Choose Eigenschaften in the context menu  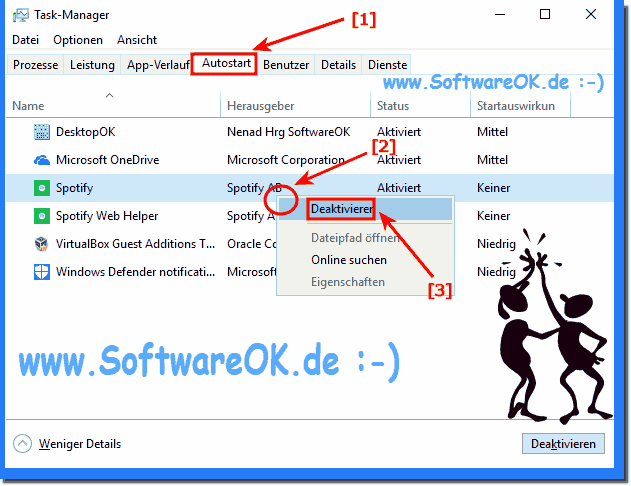click(x=365, y=282)
